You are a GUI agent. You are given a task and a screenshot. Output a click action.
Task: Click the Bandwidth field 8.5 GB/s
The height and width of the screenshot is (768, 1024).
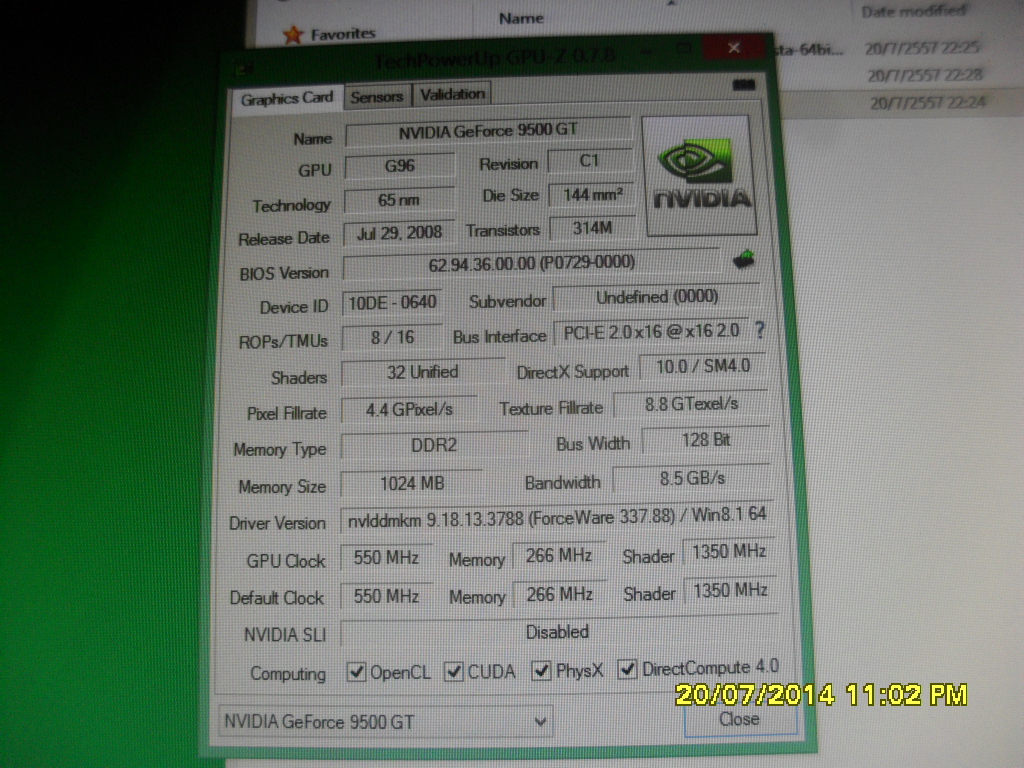692,478
